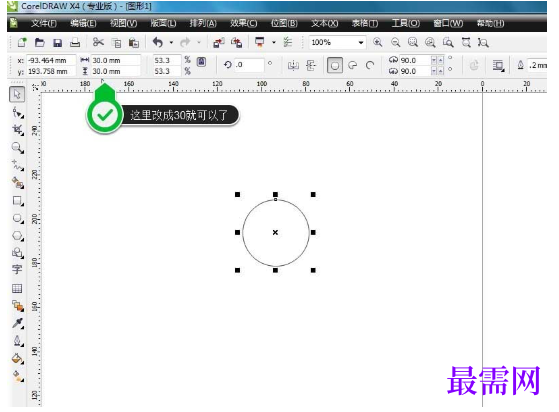Select the Freehand tool
This screenshot has width=559, height=412.
pyautogui.click(x=17, y=165)
